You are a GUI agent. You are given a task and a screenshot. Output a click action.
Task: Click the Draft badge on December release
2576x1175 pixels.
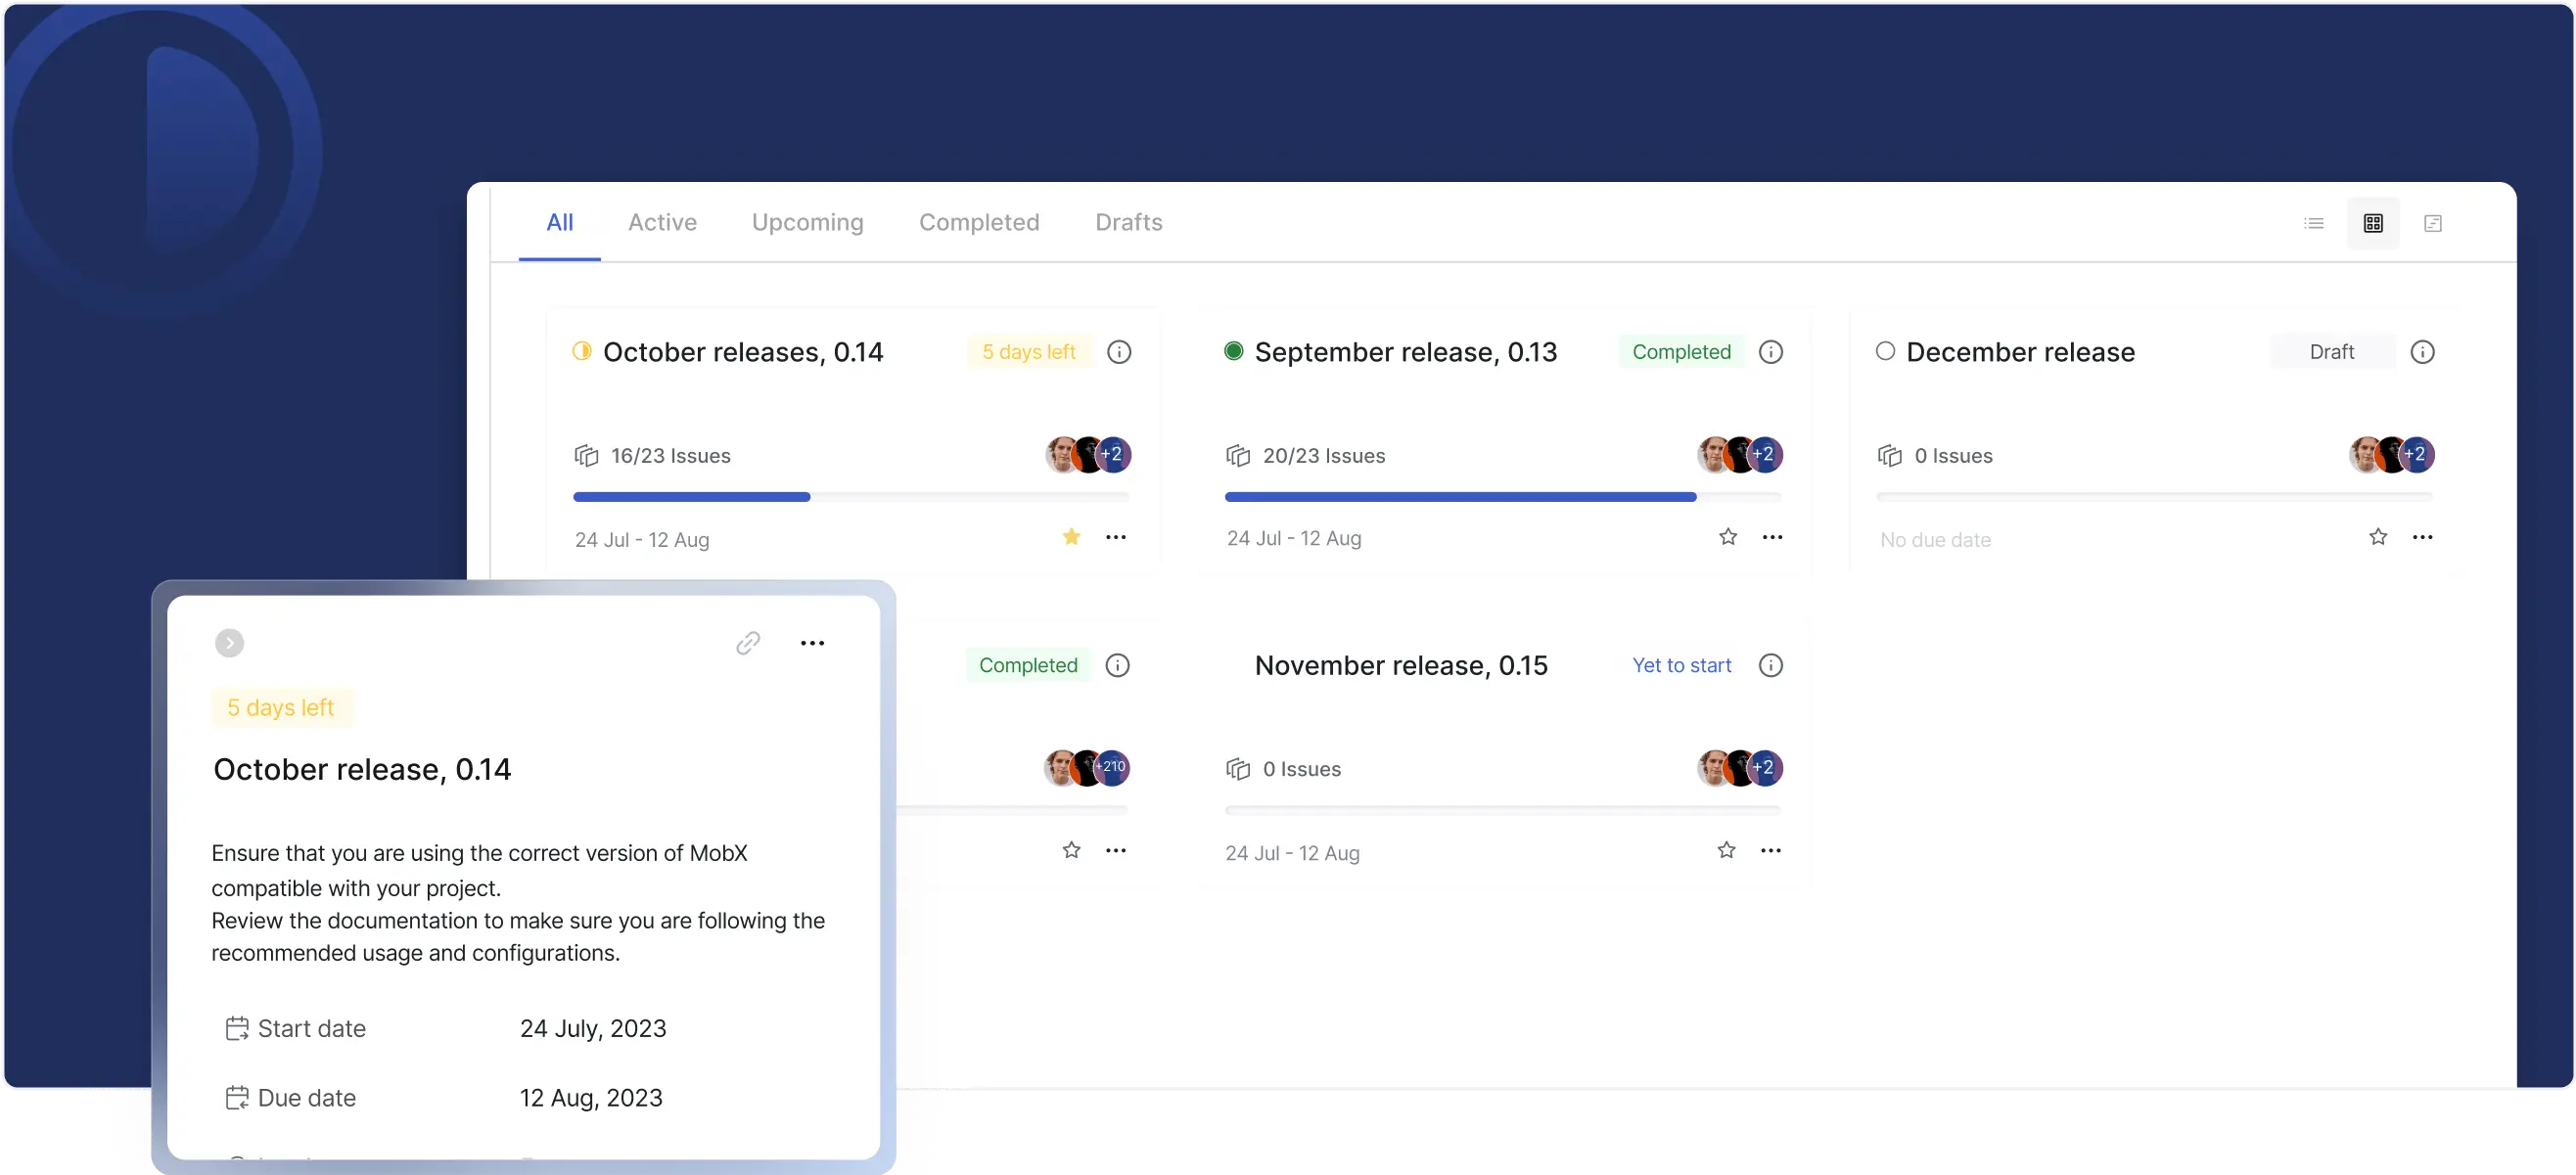click(x=2331, y=352)
